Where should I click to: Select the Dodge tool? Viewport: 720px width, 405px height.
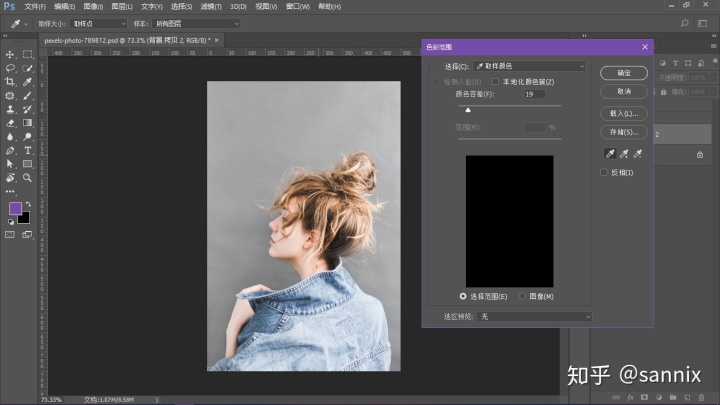point(28,137)
